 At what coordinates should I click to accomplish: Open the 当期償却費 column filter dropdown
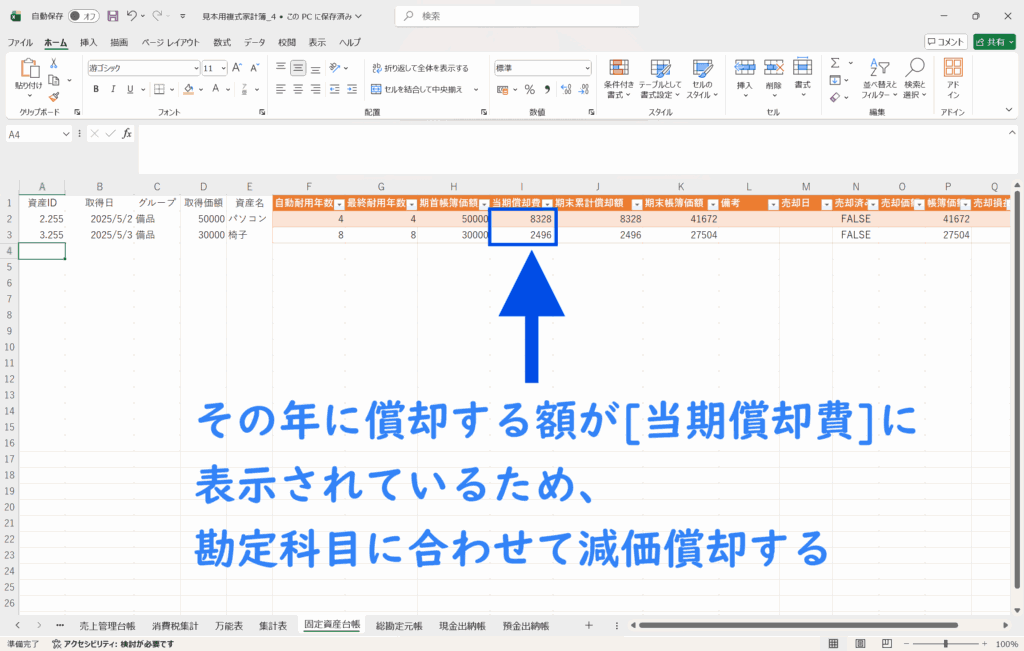pyautogui.click(x=547, y=203)
